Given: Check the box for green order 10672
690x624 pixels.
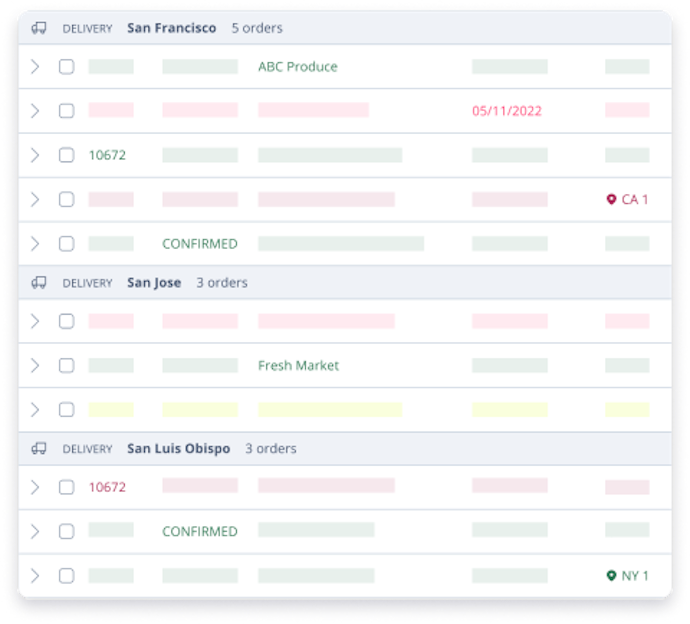Looking at the screenshot, I should click(66, 155).
